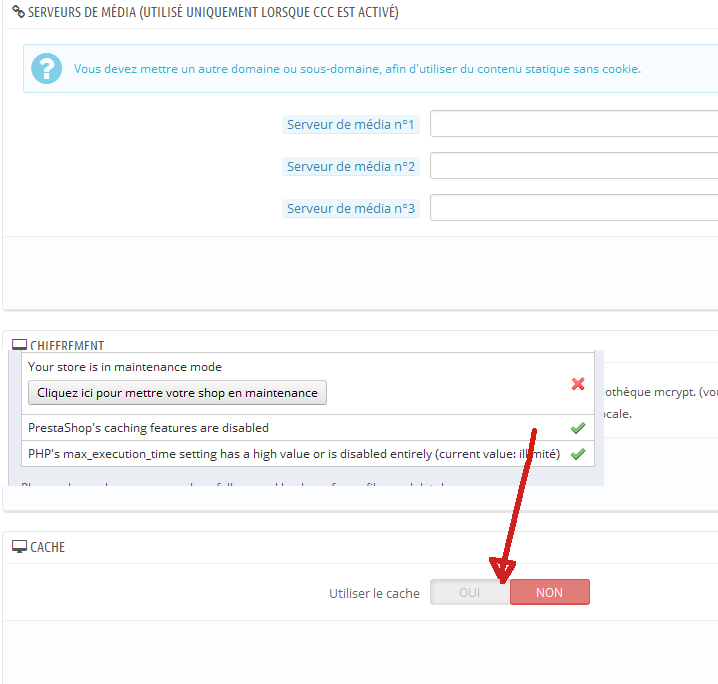Click the blue info message about sous-domaine
The image size is (718, 684).
click(357, 69)
